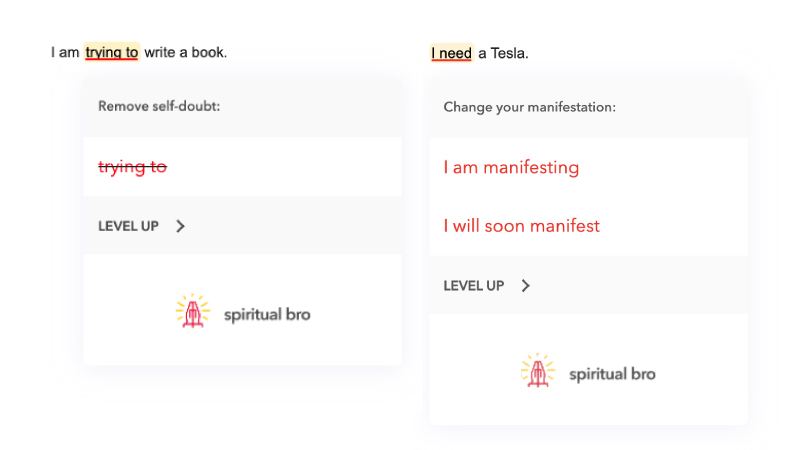The image size is (800, 450).
Task: Click the "Change your manifestation:" card header
Action: 529,107
